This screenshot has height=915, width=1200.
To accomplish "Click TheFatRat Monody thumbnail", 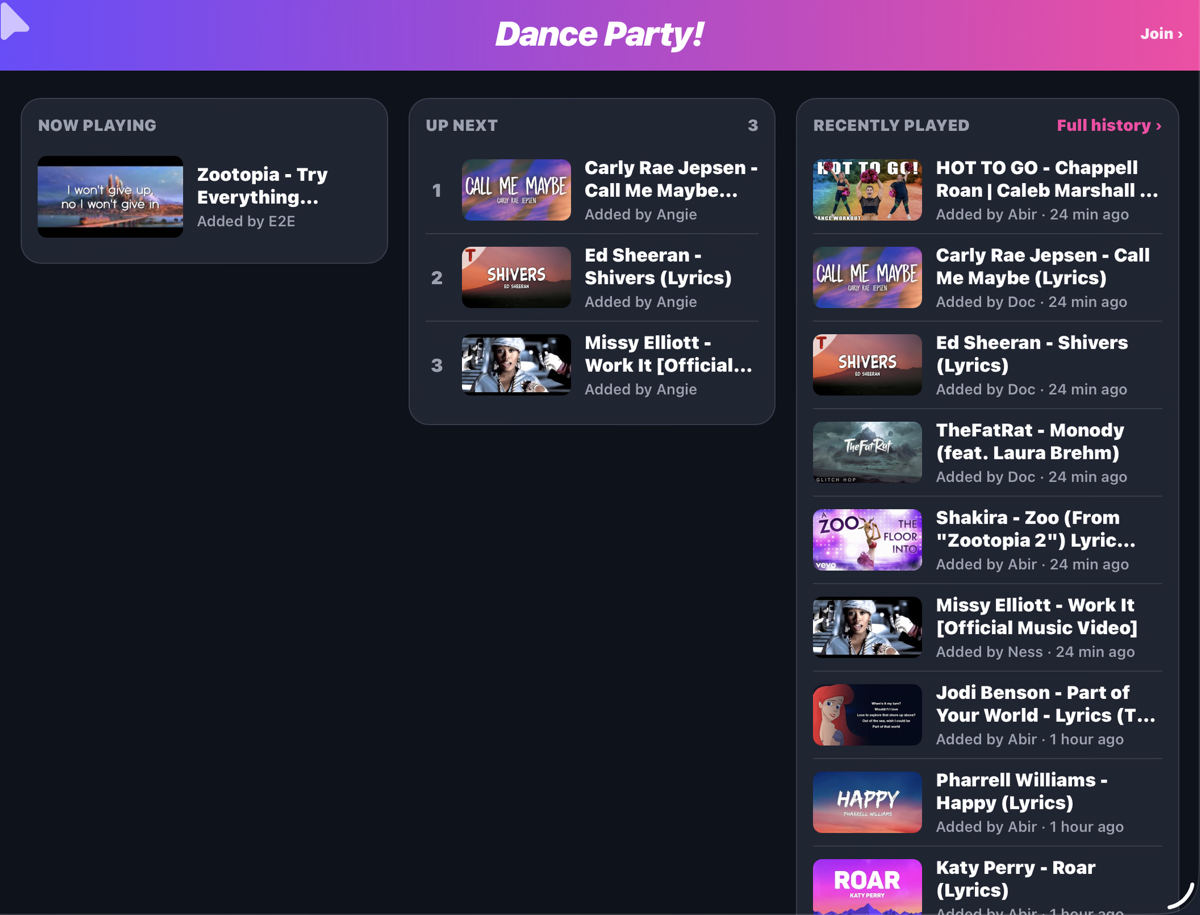I will (x=867, y=453).
